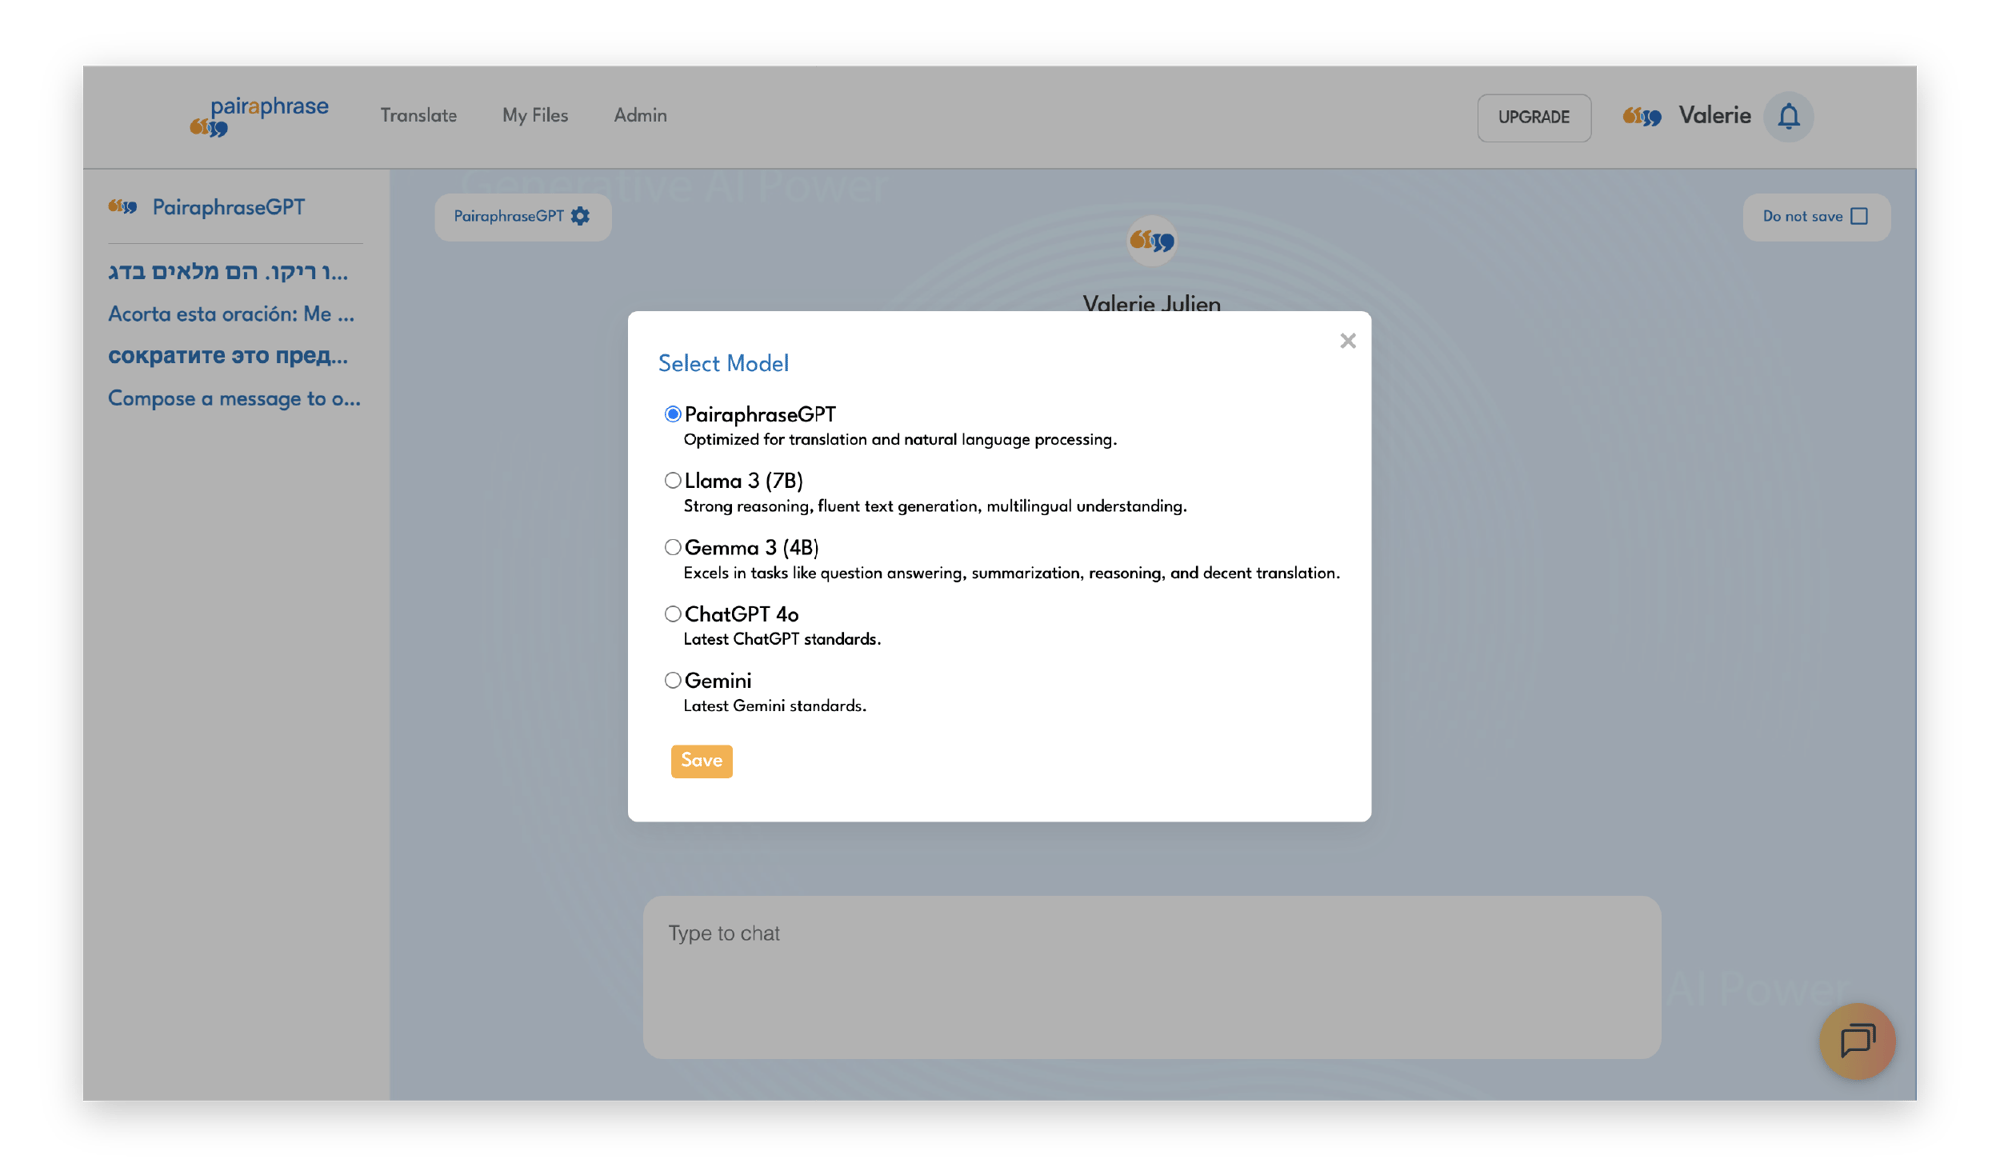Viewport: 2000px width, 1167px height.
Task: Select the ChatGPT 4o radio option
Action: [x=673, y=614]
